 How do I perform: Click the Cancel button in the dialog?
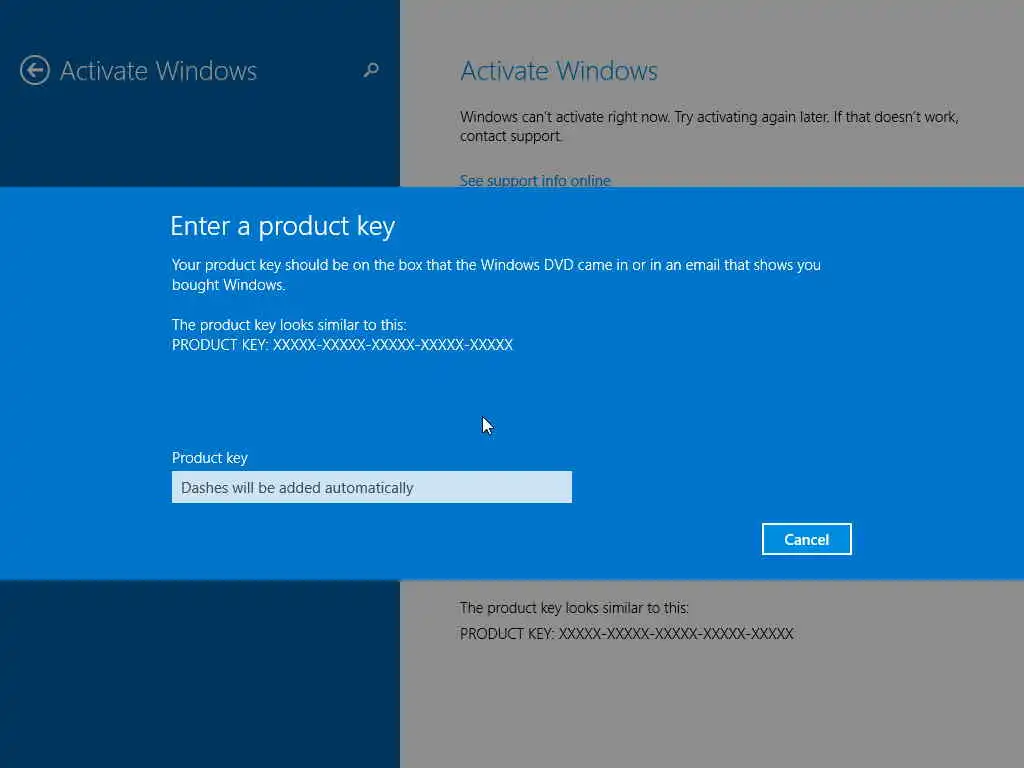coord(807,539)
